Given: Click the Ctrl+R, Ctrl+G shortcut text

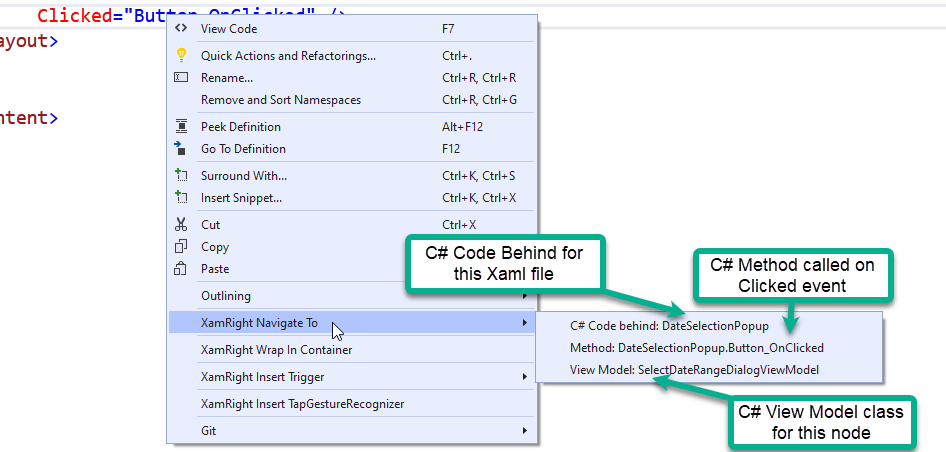Looking at the screenshot, I should click(479, 100).
